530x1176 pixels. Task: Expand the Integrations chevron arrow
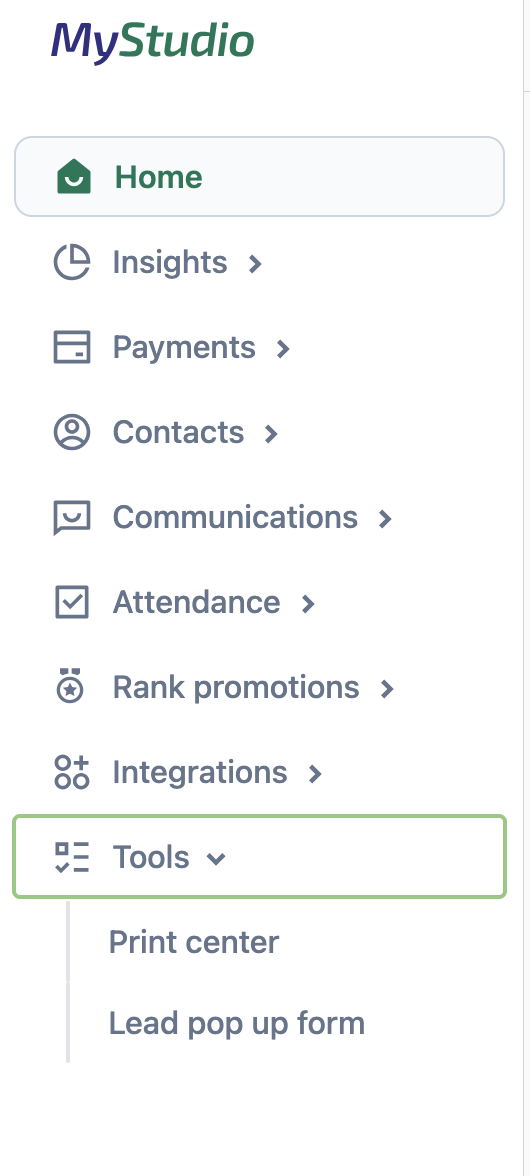tap(315, 773)
